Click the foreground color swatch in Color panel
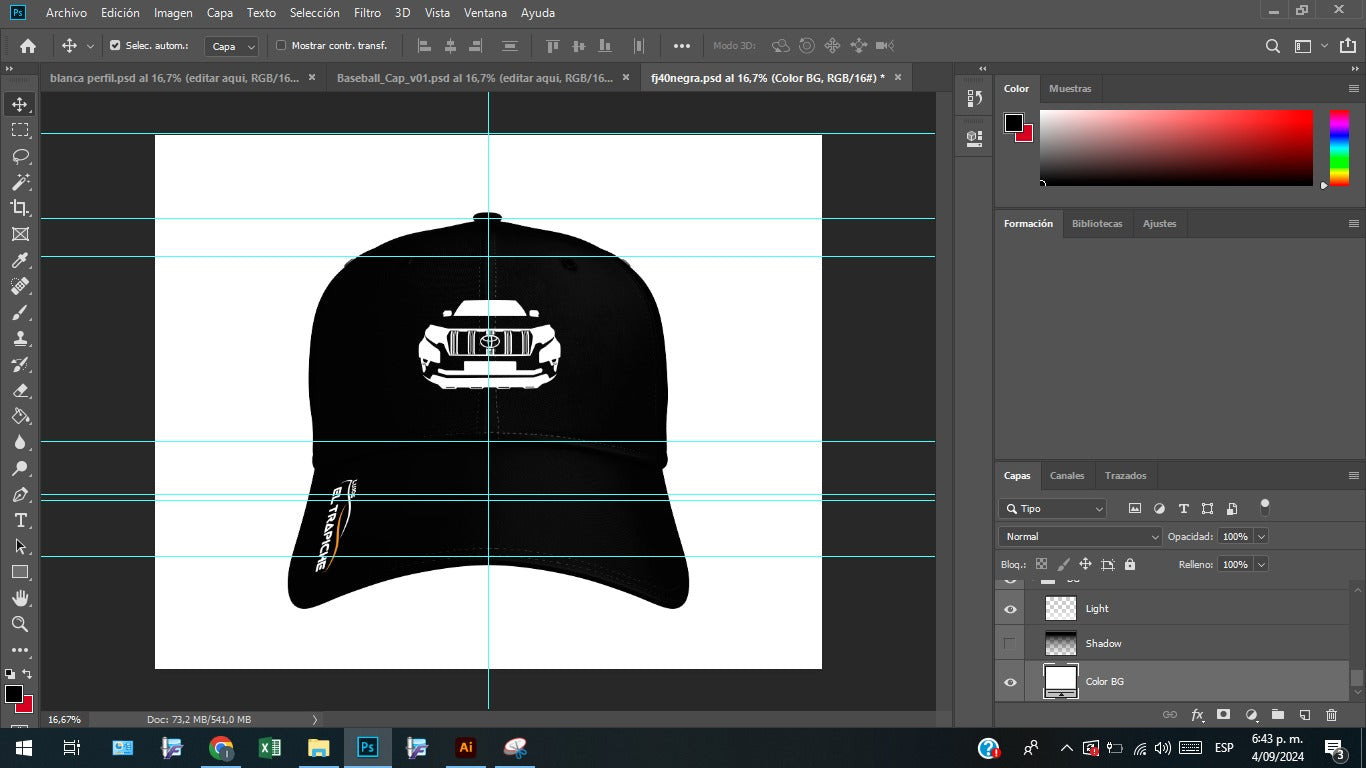 coord(1014,123)
